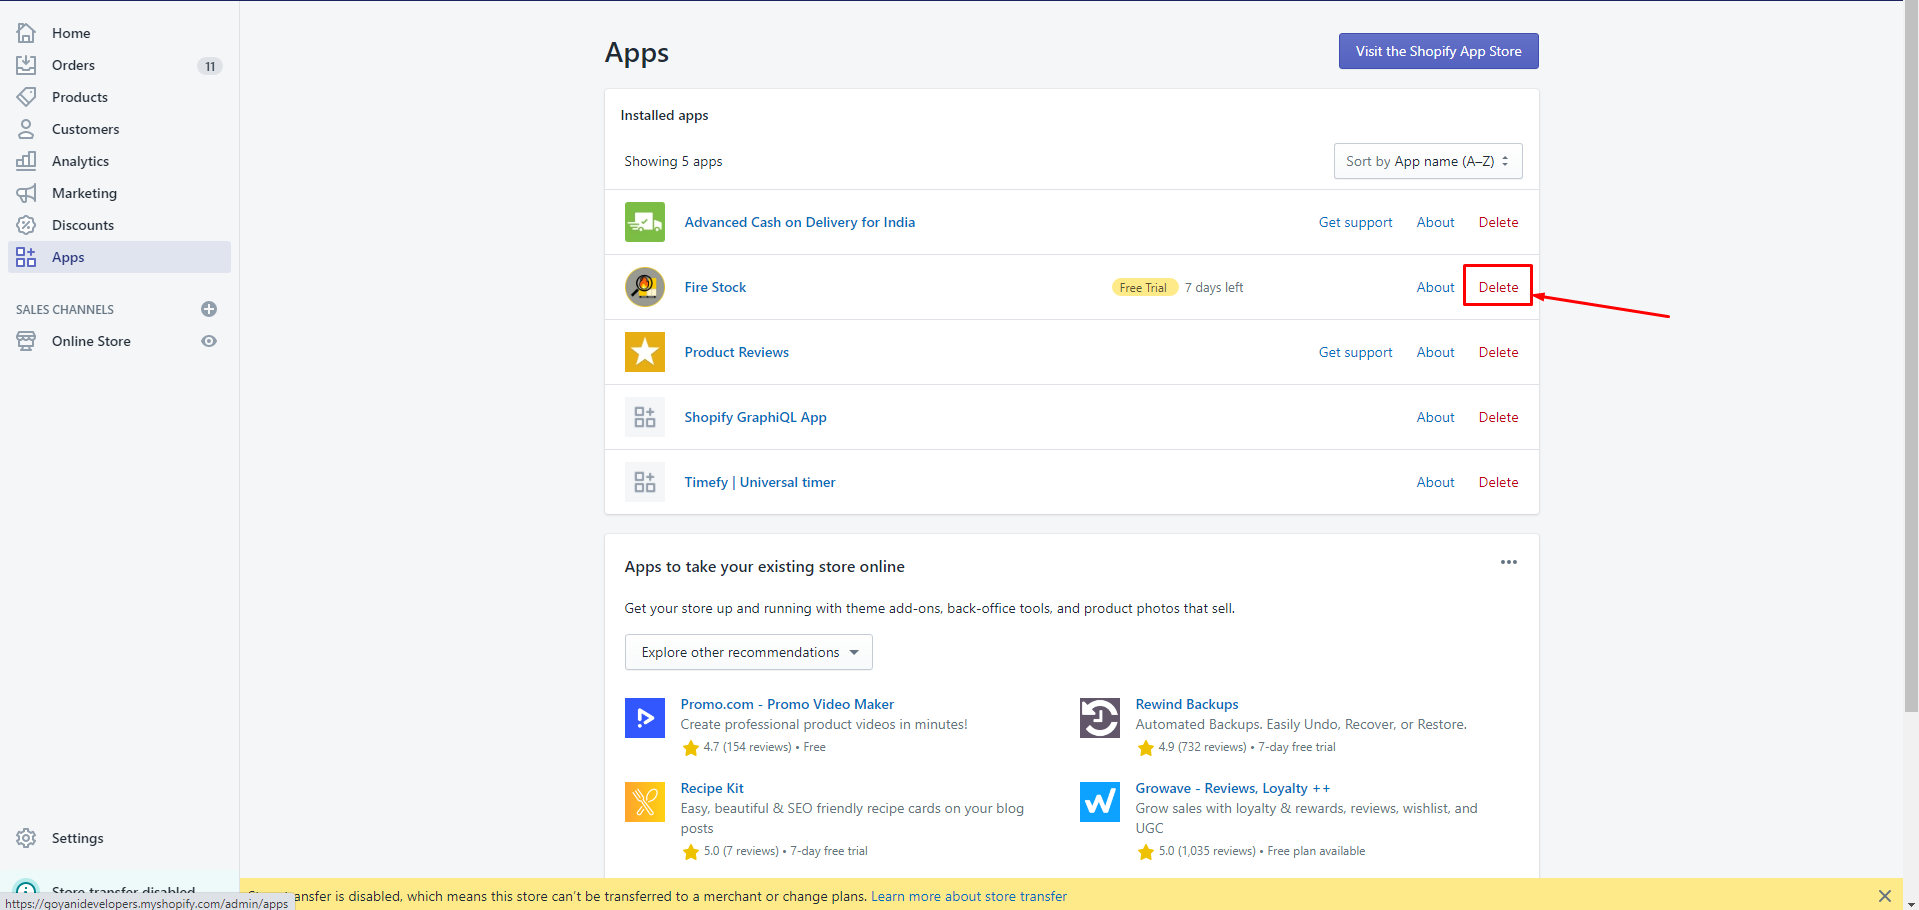Open Timefy Universal timer app
Image resolution: width=1919 pixels, height=910 pixels.
pos(760,482)
